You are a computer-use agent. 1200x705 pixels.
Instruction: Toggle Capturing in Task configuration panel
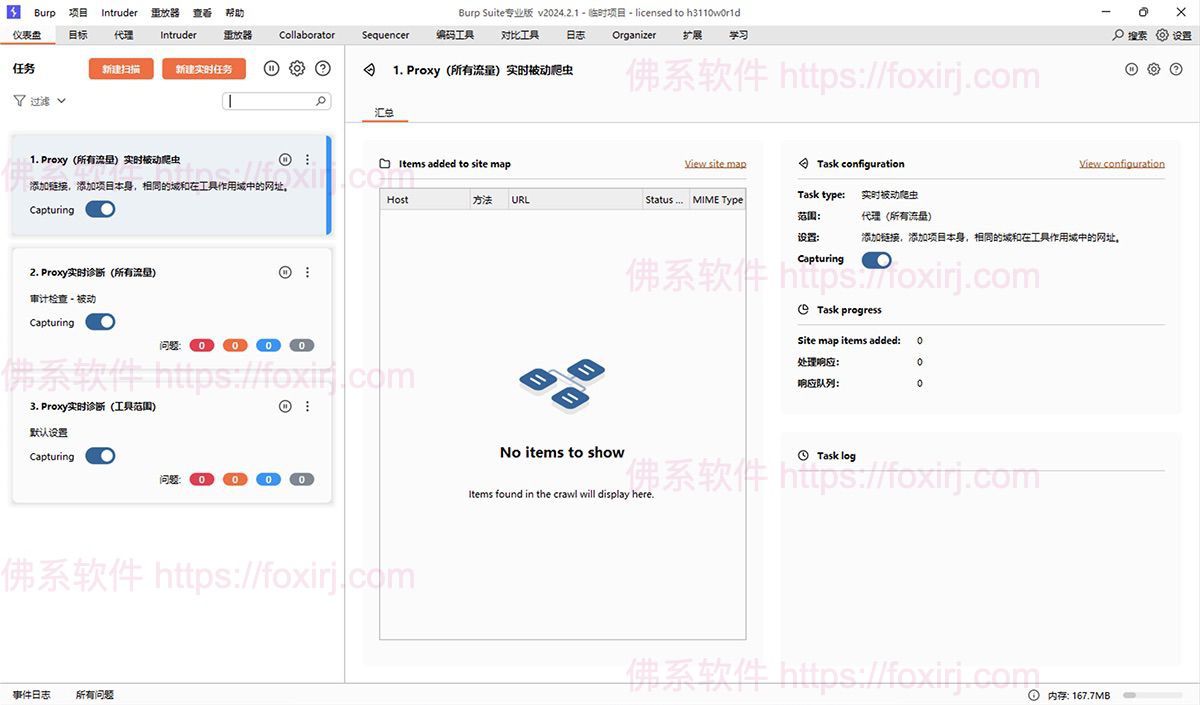[876, 260]
